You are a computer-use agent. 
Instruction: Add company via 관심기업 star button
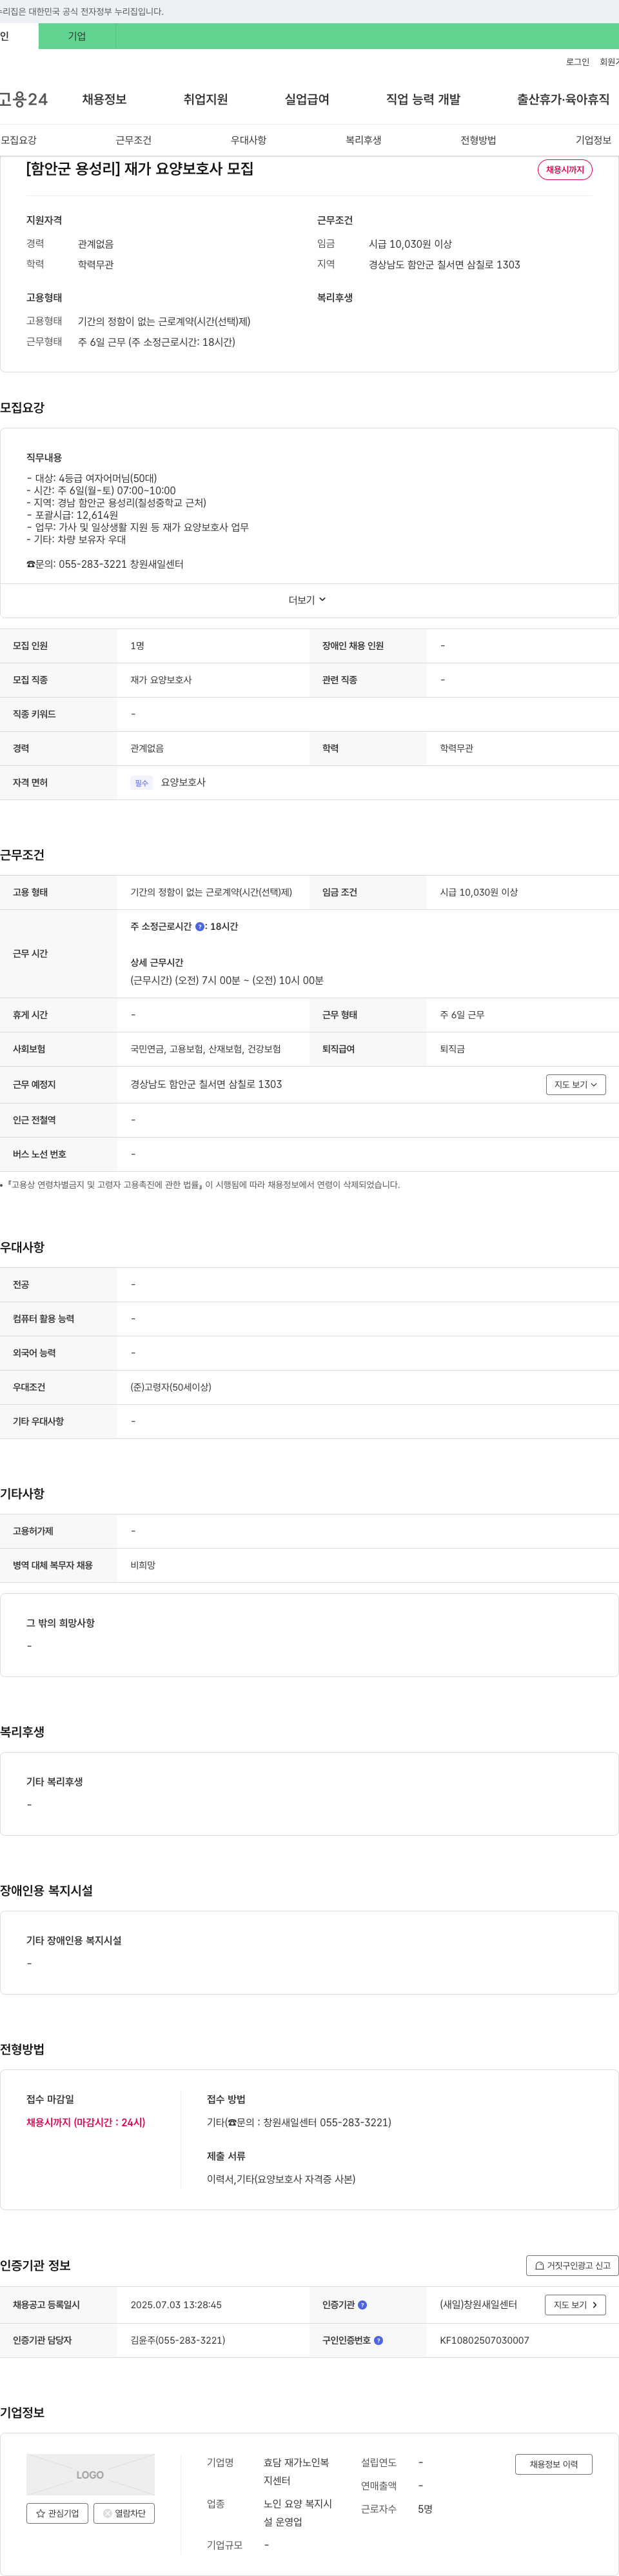(x=57, y=2513)
